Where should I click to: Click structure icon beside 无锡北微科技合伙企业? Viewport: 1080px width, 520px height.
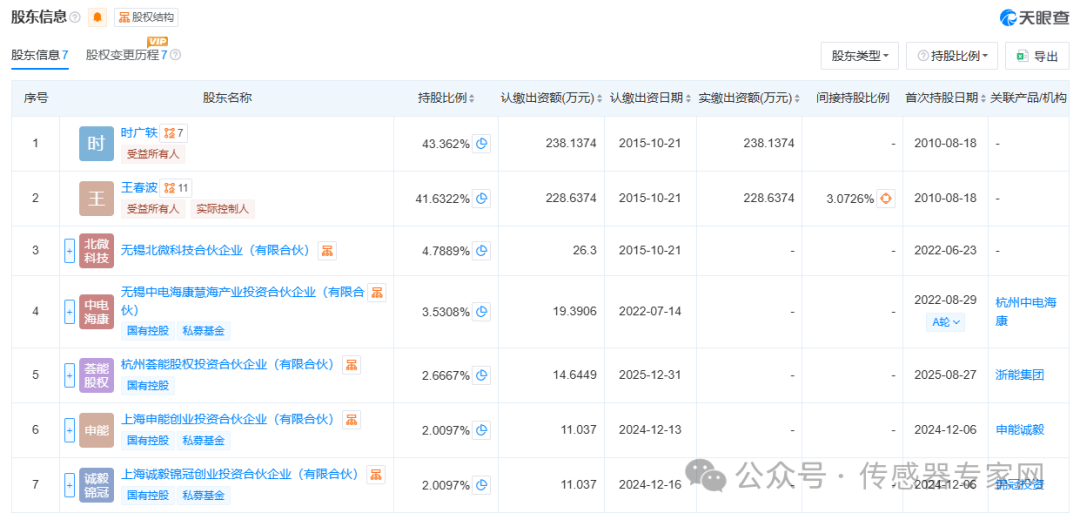coord(327,251)
